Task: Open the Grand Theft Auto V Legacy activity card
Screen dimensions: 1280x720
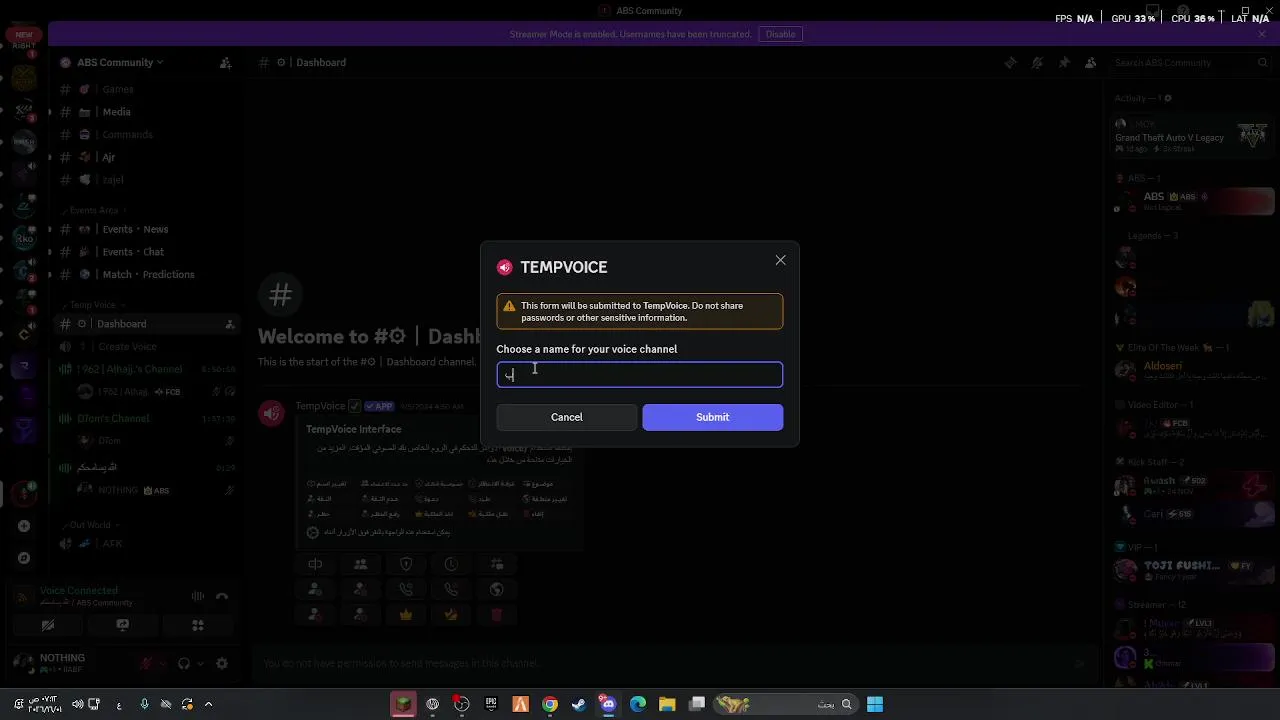Action: [1192, 137]
